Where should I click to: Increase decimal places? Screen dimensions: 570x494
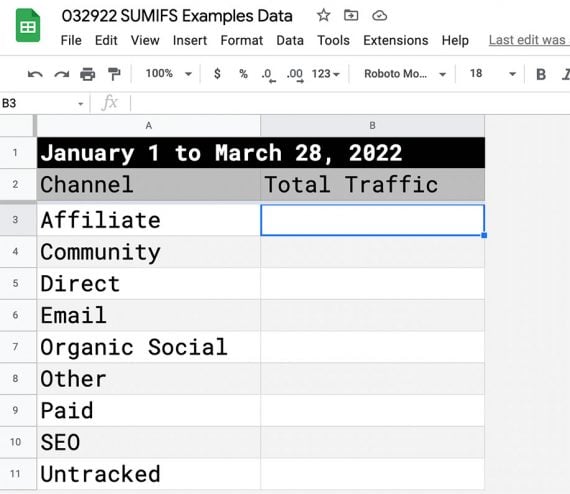pos(295,75)
